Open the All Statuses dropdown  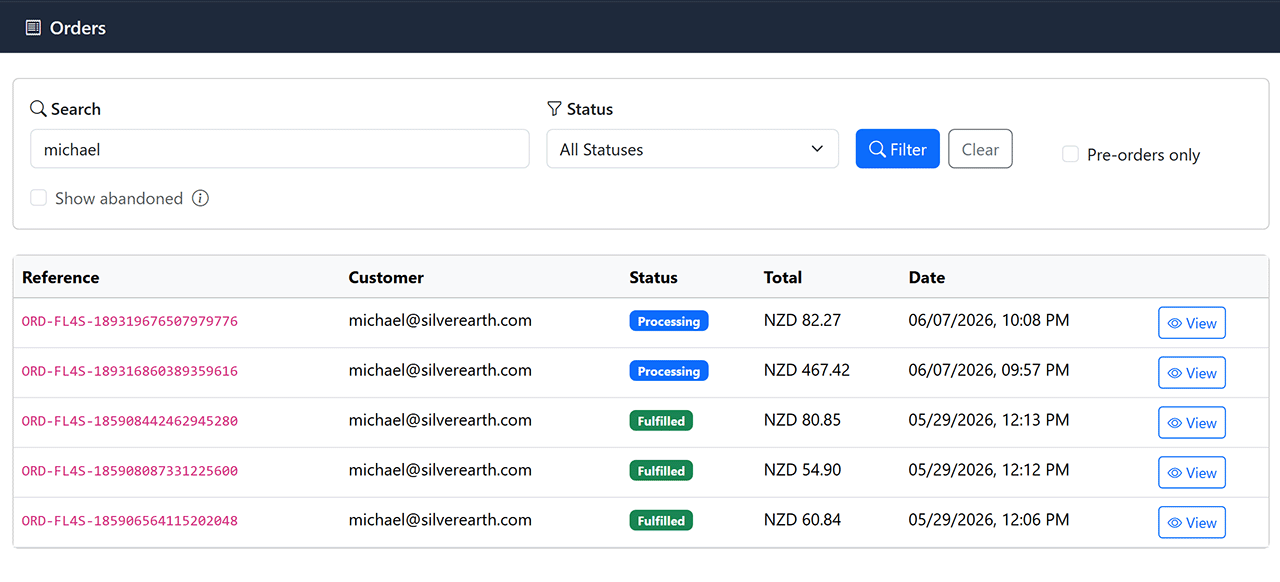692,149
